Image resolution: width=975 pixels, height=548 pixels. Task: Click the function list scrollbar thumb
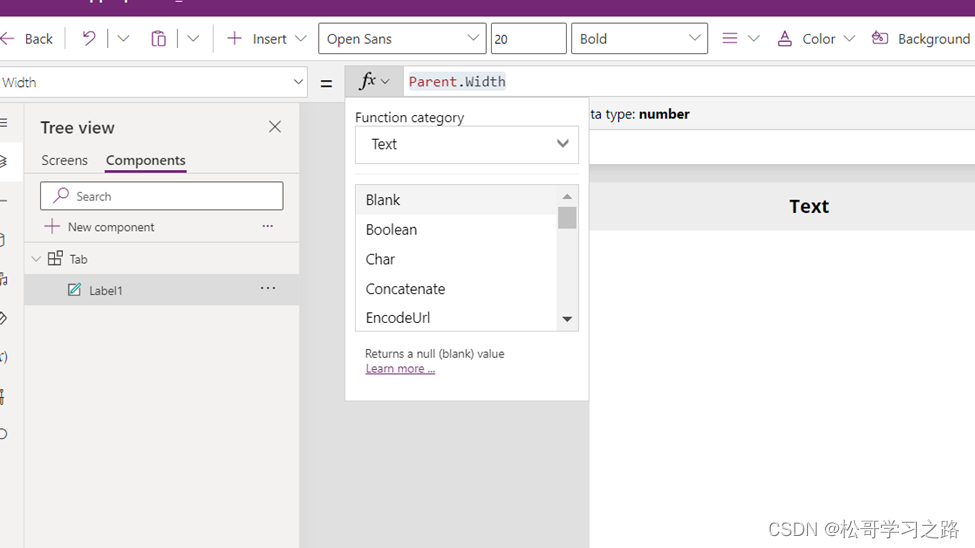tap(567, 218)
